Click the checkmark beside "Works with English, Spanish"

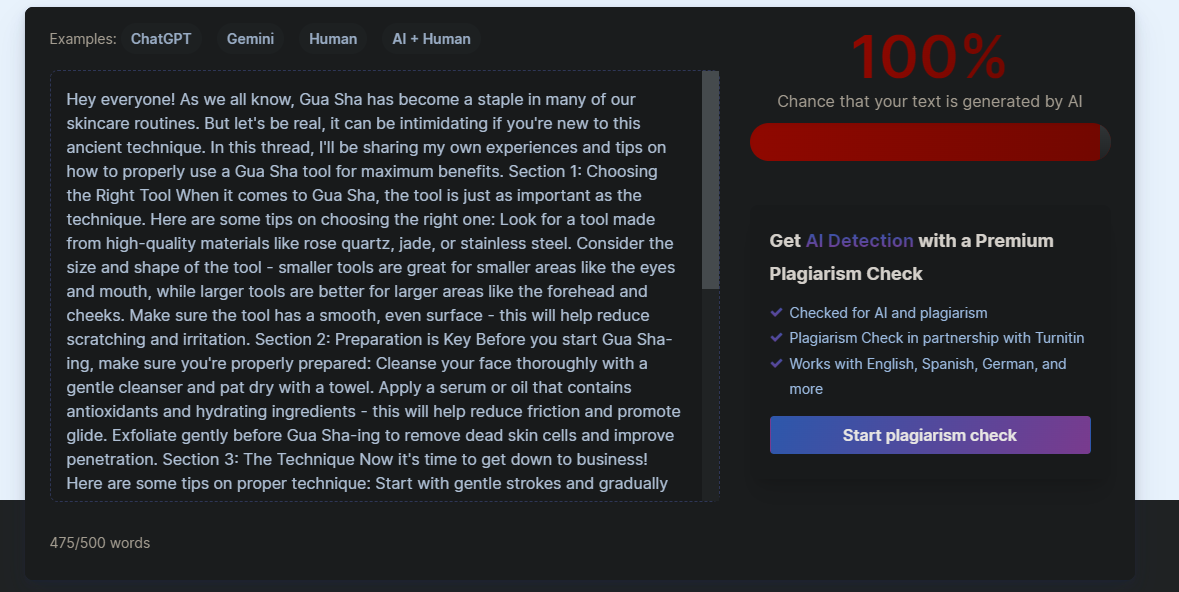(x=776, y=364)
